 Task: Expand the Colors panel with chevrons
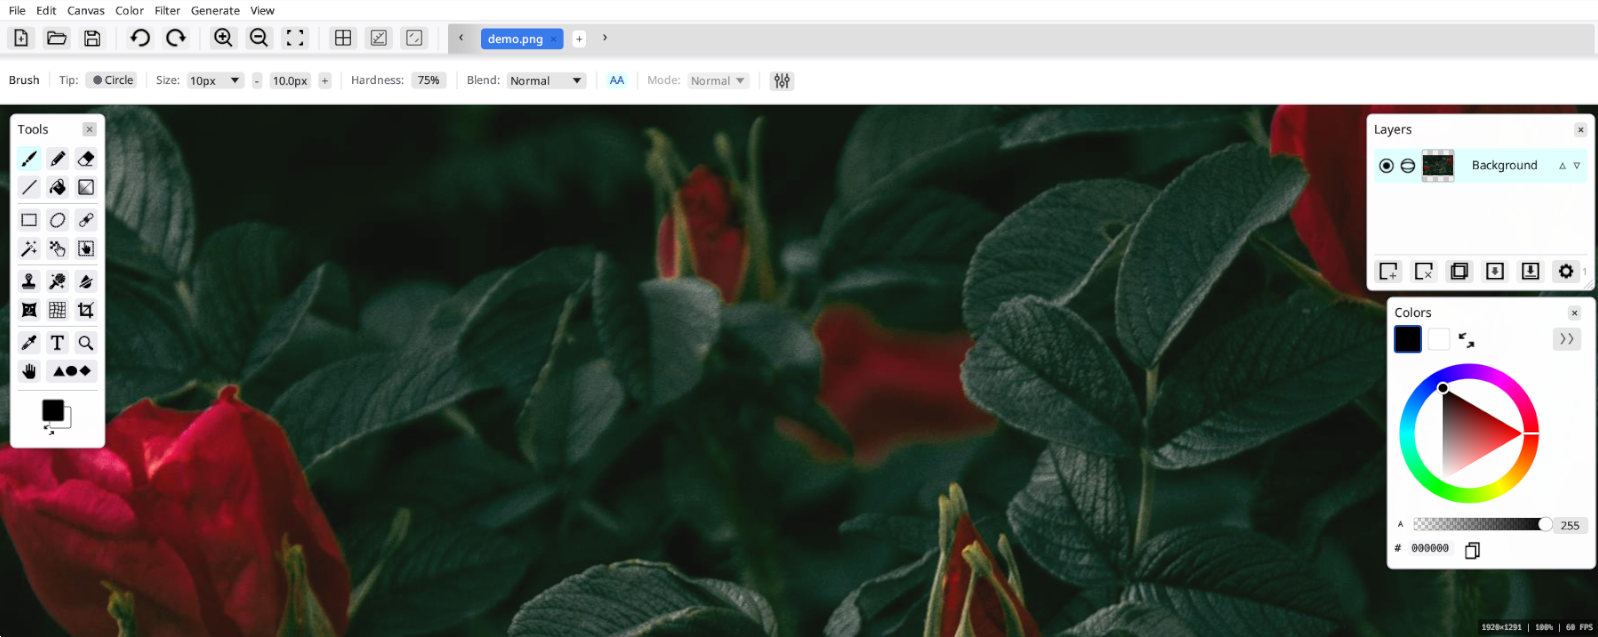click(1567, 339)
